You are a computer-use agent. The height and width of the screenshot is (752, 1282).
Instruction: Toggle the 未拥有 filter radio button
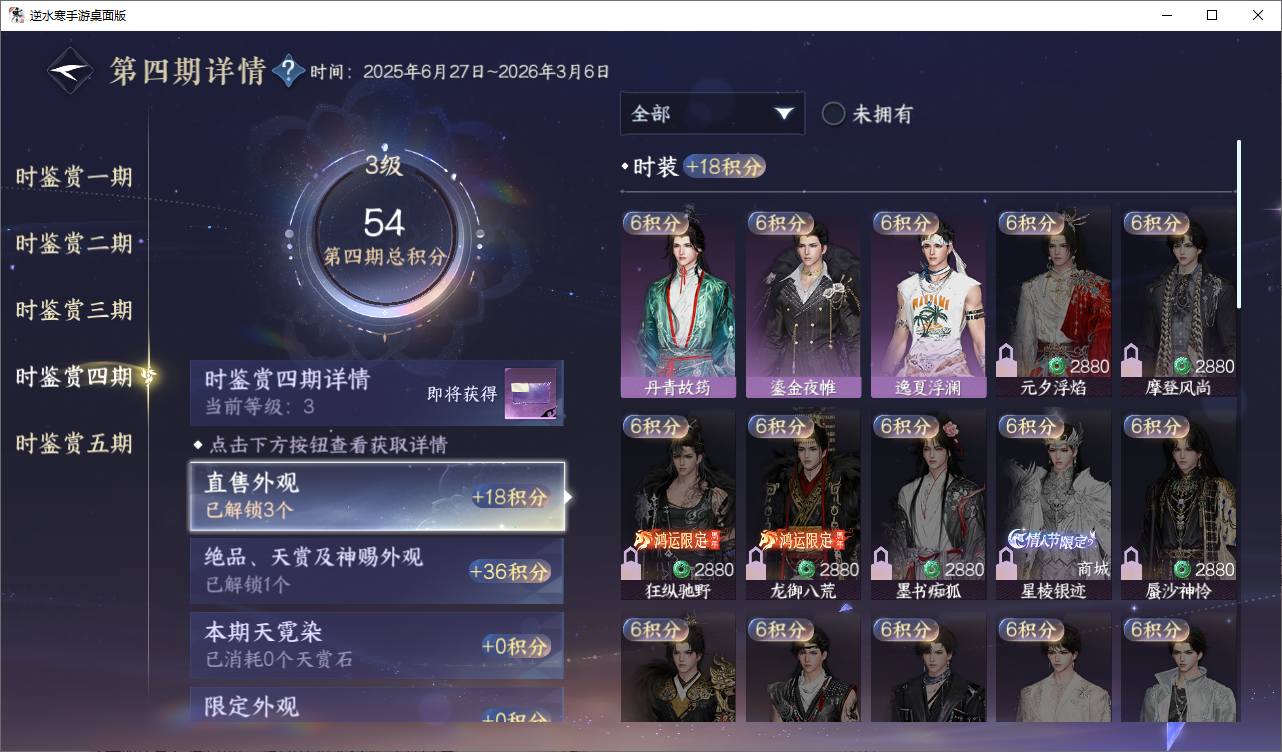pos(833,114)
